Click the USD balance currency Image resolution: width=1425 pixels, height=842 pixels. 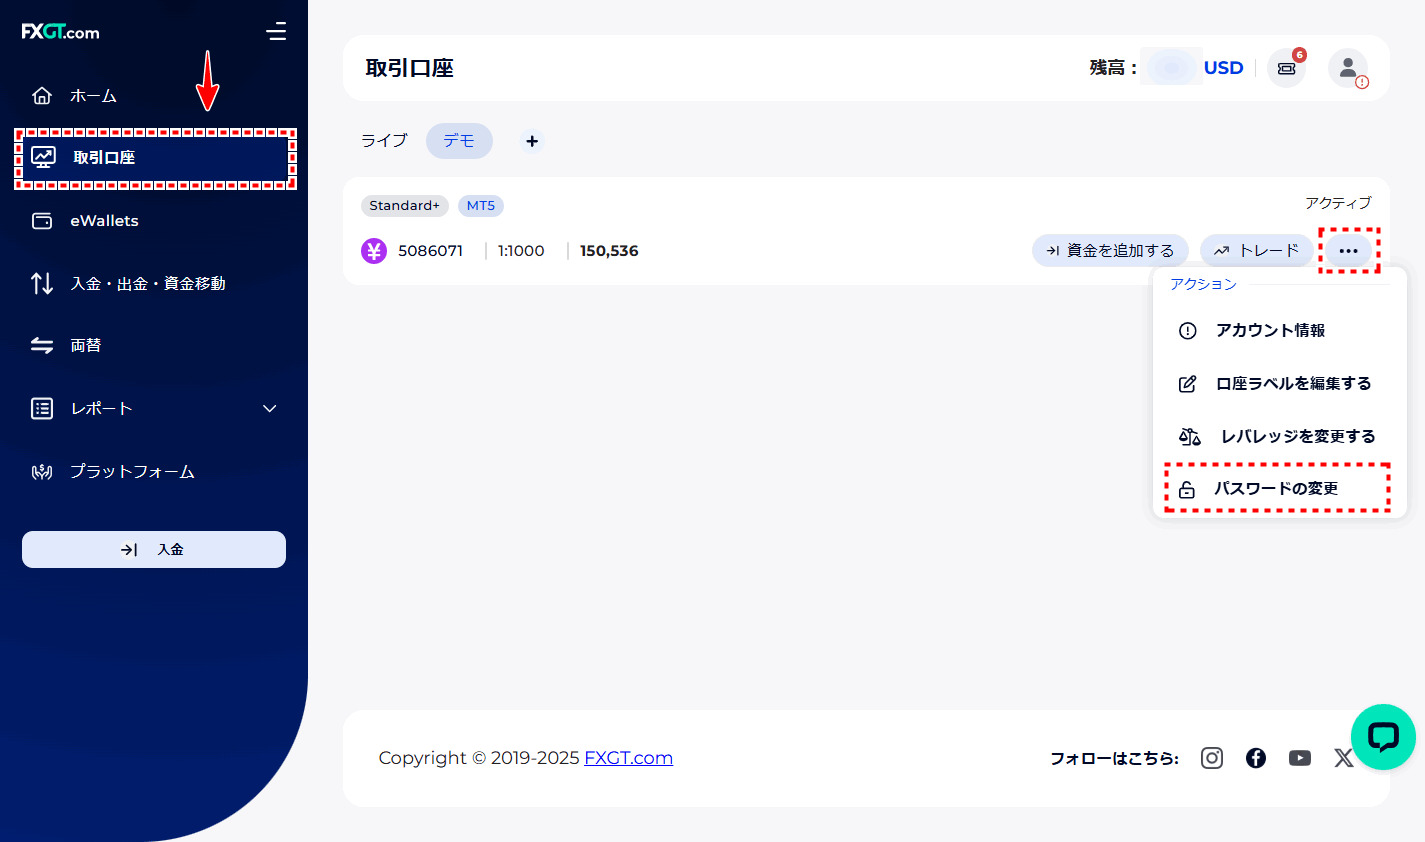pos(1223,68)
